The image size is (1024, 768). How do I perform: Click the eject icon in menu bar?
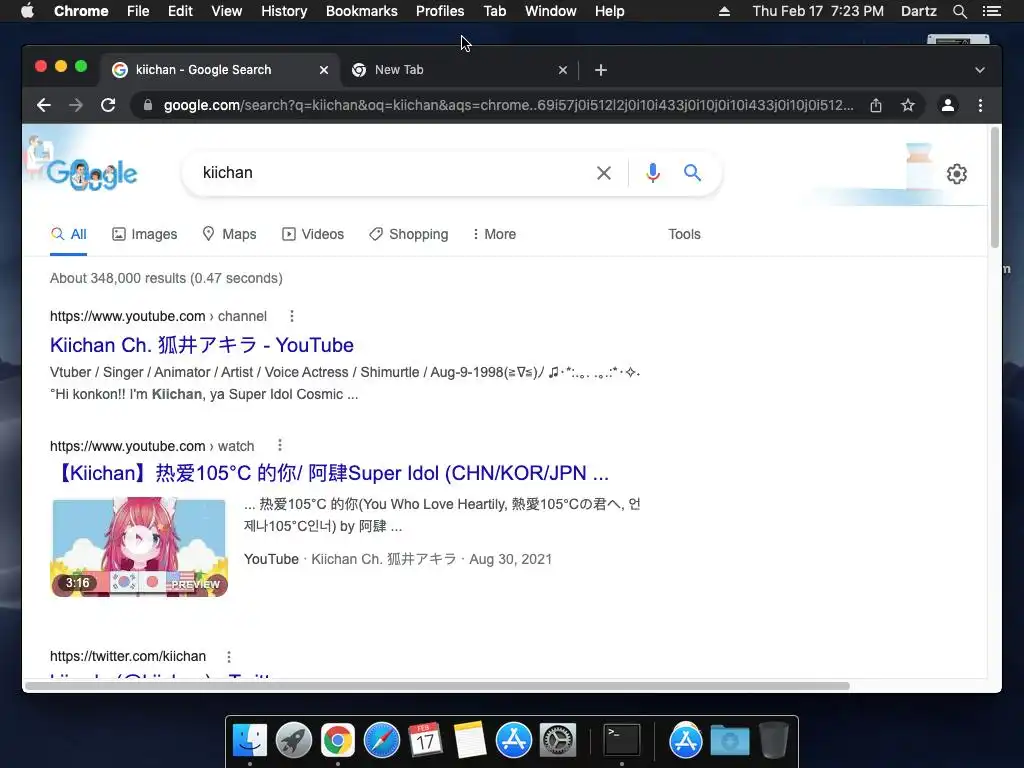click(724, 11)
